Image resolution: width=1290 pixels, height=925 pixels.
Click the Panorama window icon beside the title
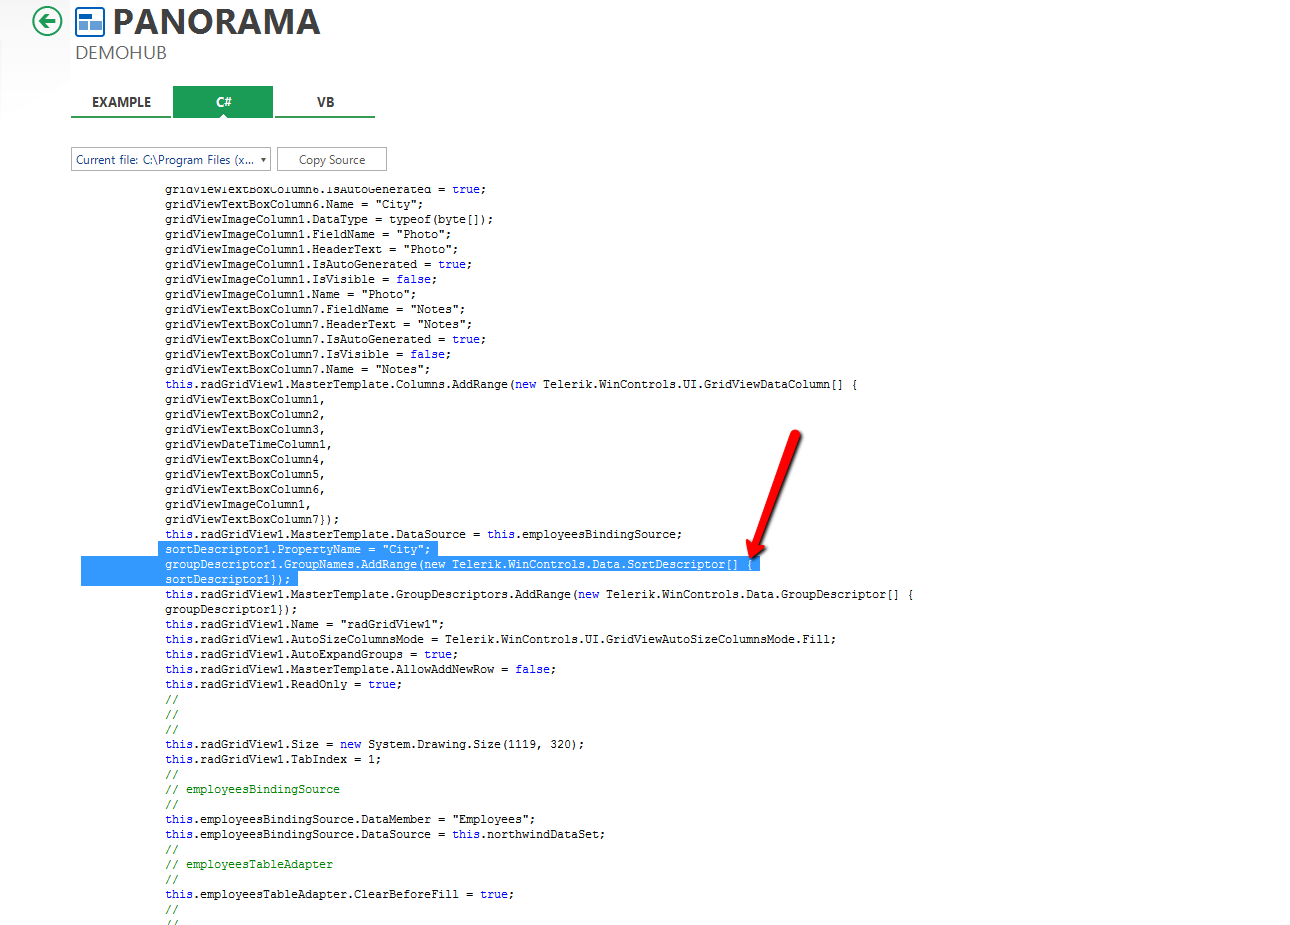(90, 22)
